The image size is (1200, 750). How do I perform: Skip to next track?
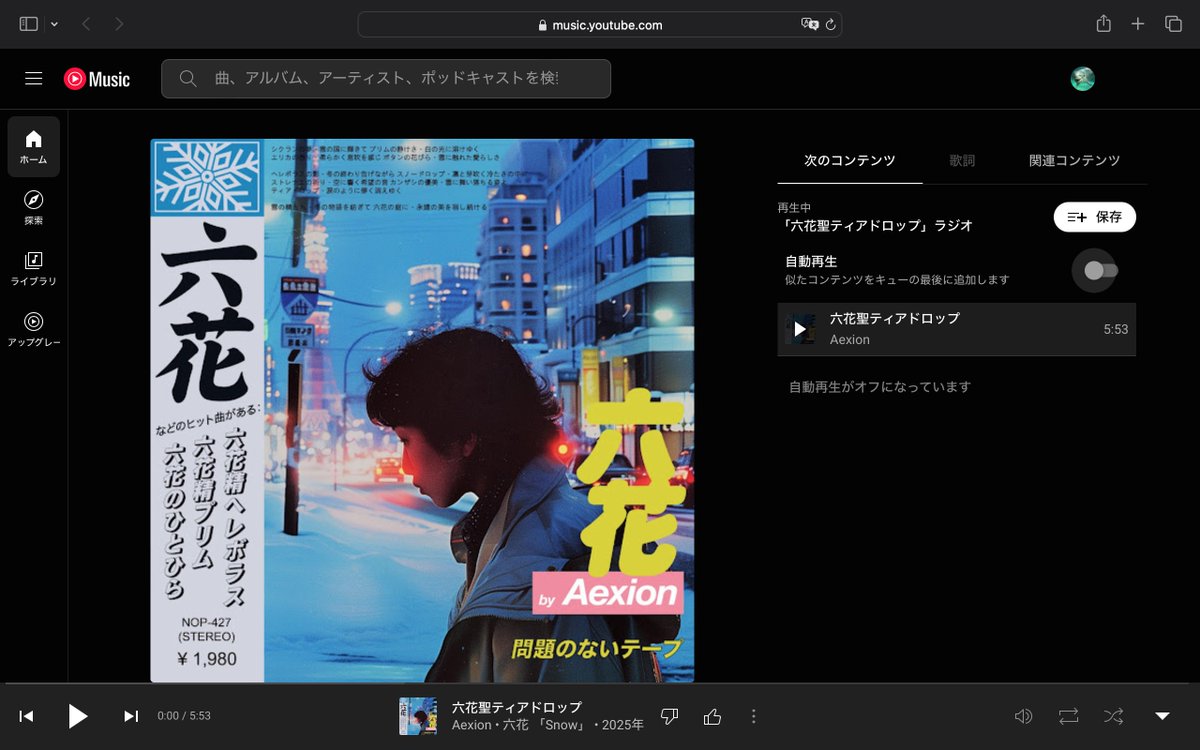(131, 716)
